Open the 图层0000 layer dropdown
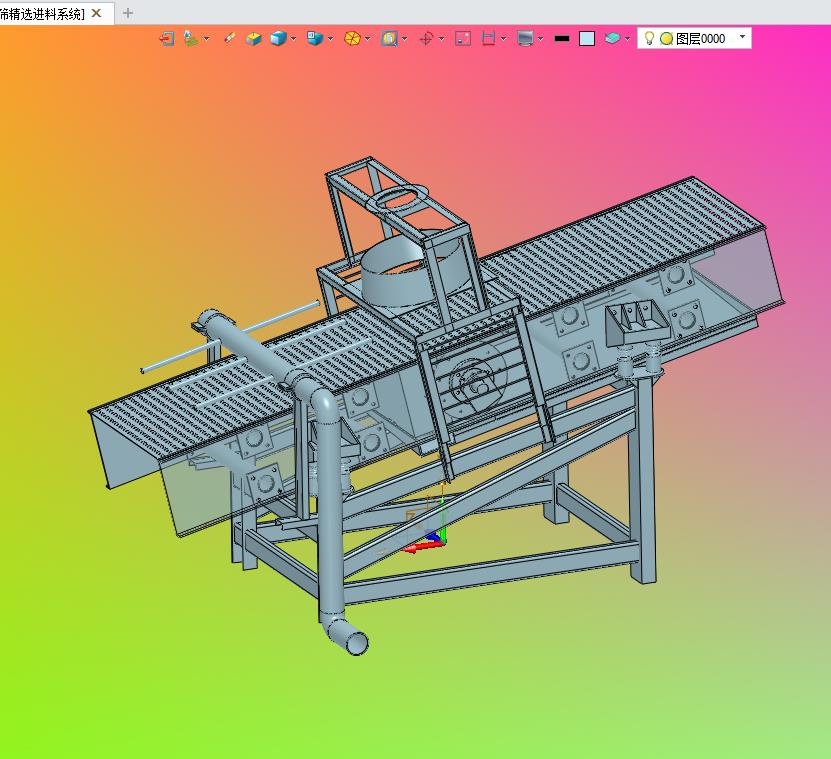831x759 pixels. (x=742, y=37)
